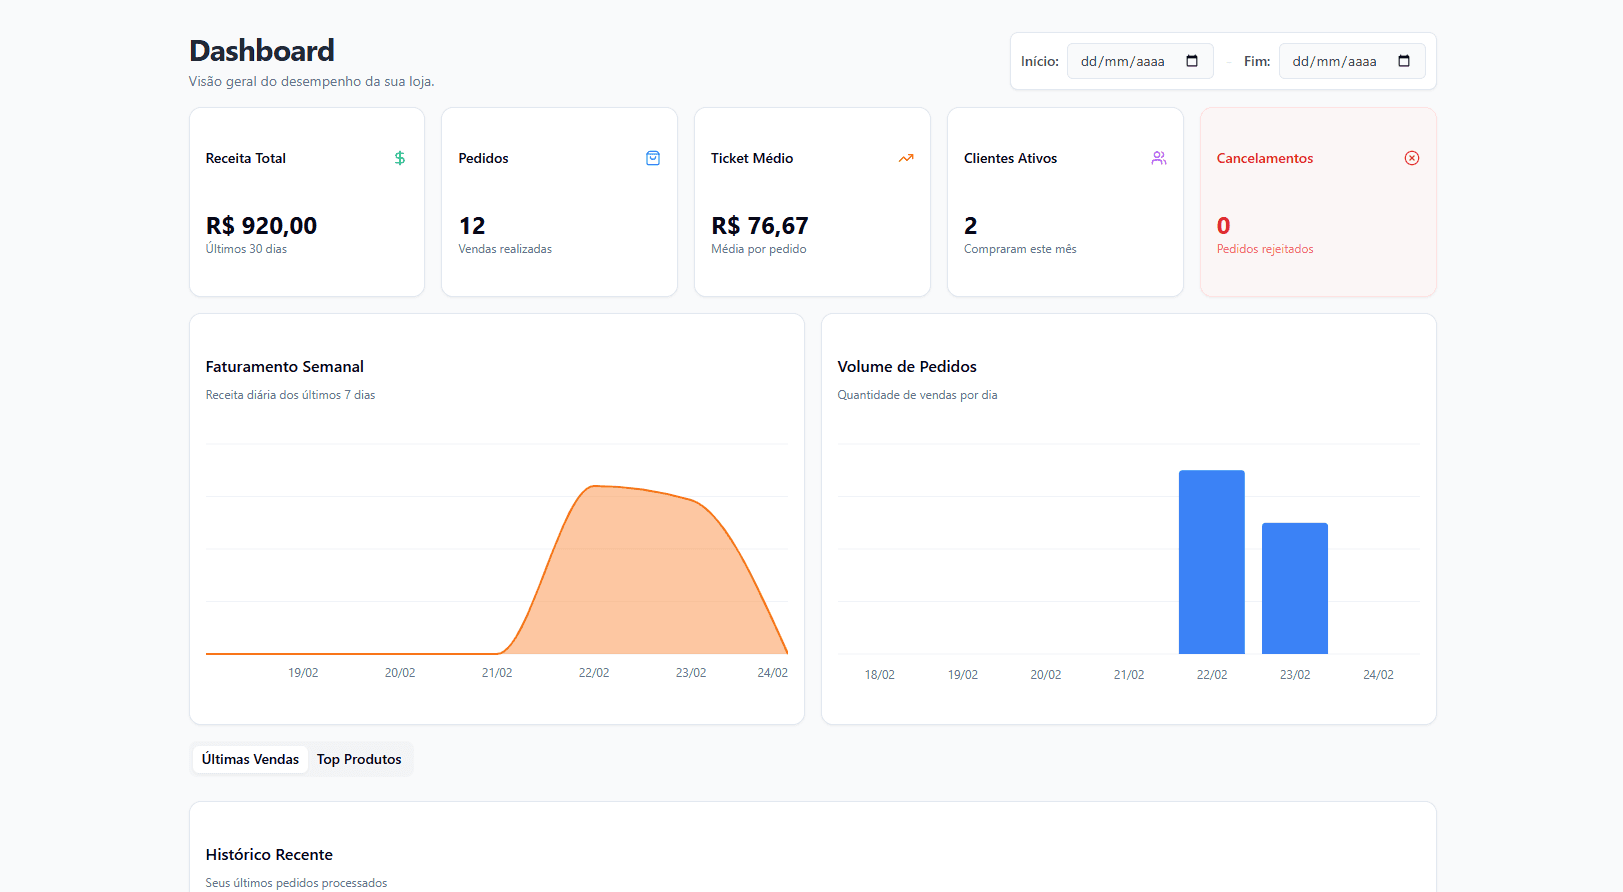Screen dimensions: 1623x892
Task: Click the 22/02 blue bar in Volume de Pedidos
Action: click(1211, 562)
